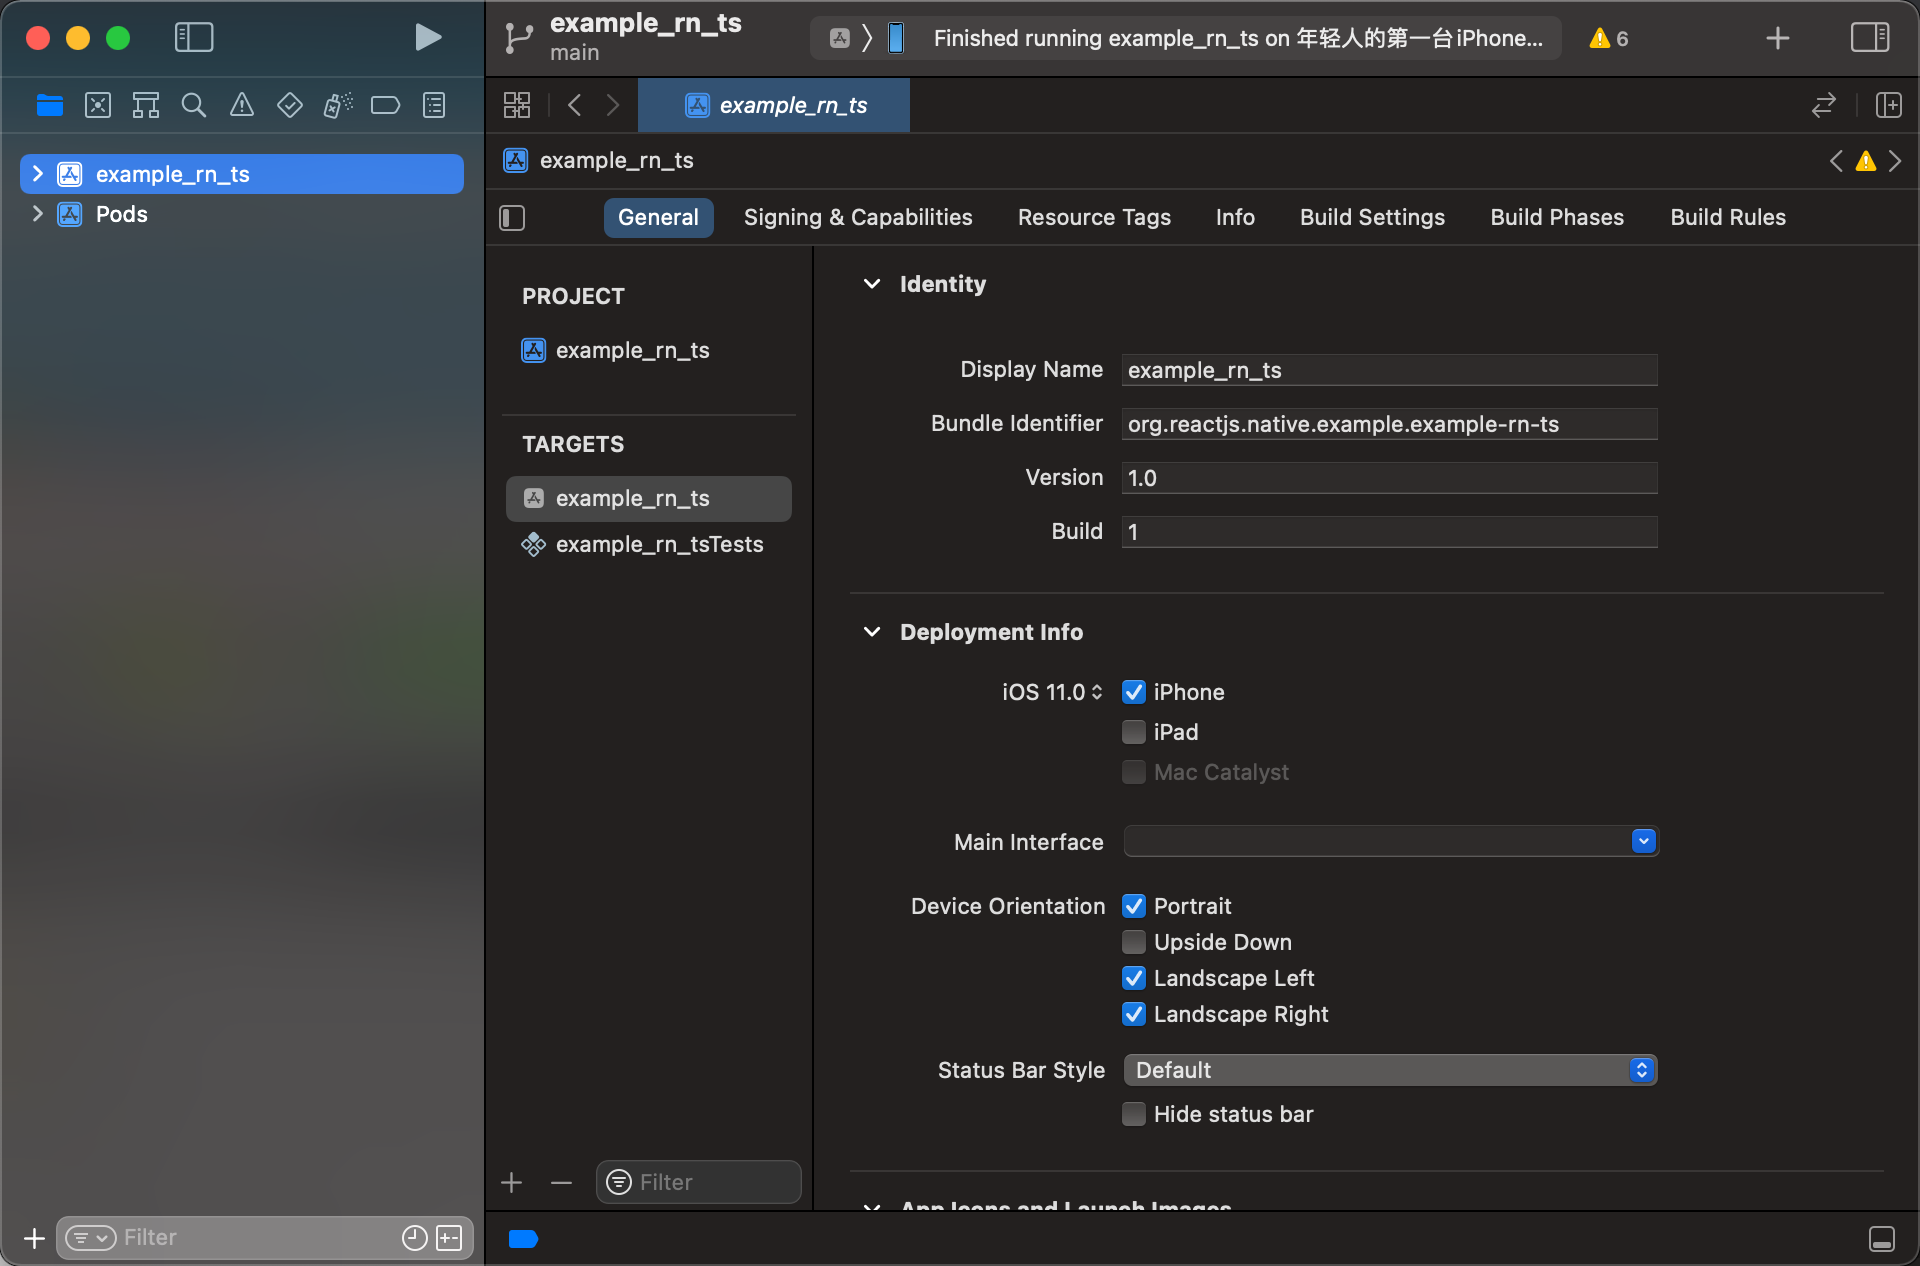This screenshot has height=1266, width=1920.
Task: Open the Issue navigator warning icon
Action: (x=242, y=105)
